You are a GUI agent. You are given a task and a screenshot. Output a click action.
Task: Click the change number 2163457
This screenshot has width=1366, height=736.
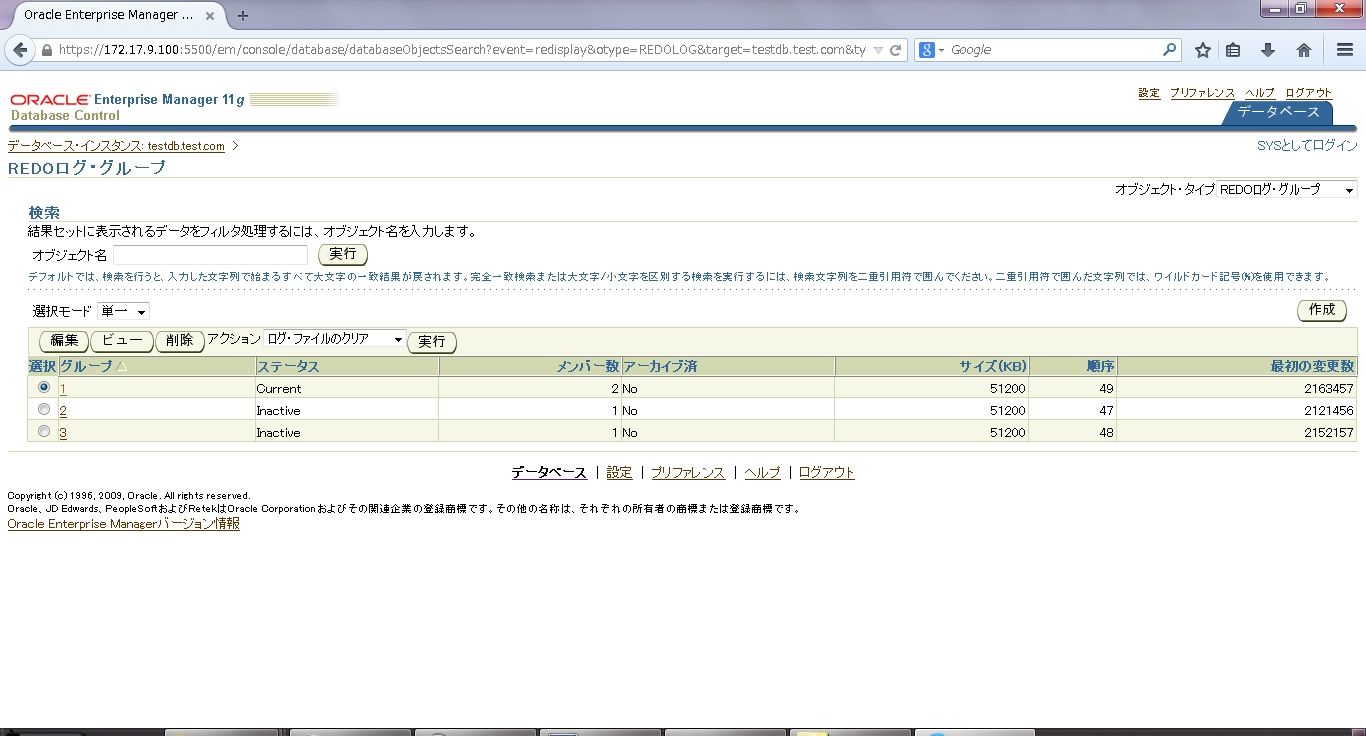coord(1328,388)
